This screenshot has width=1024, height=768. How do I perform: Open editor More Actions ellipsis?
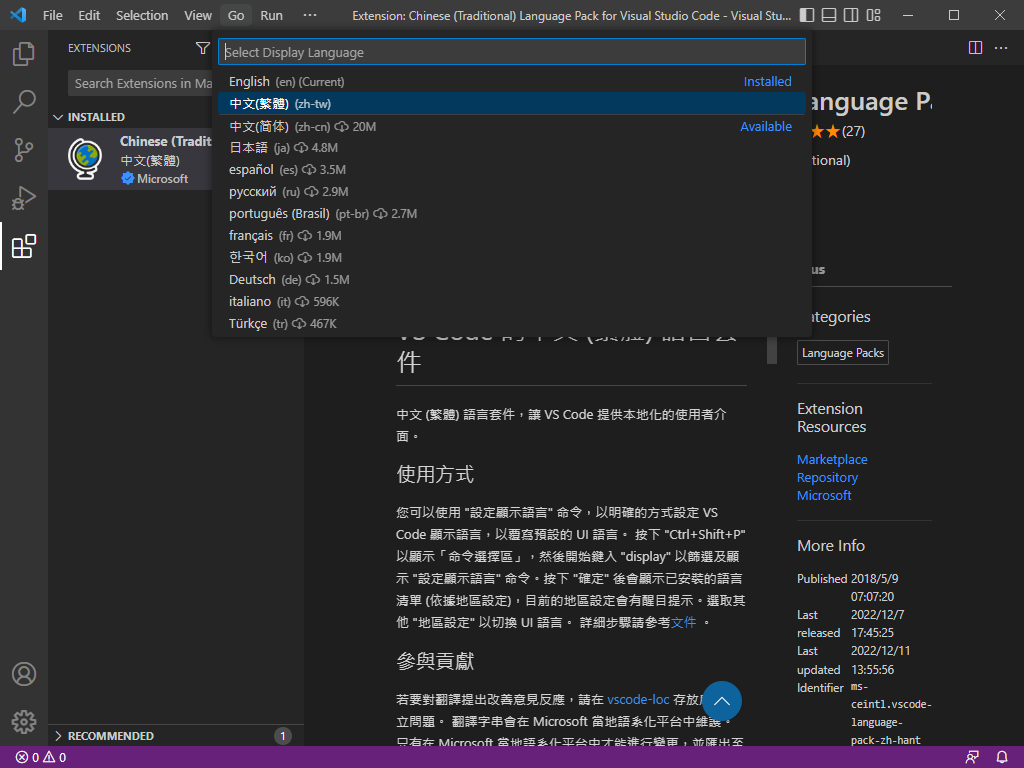point(1000,48)
